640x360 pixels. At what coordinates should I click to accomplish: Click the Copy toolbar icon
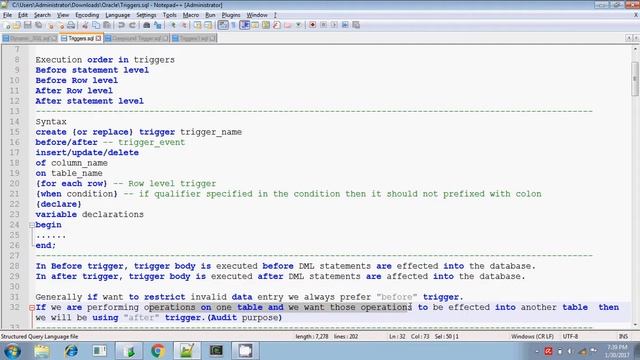coord(96,25)
